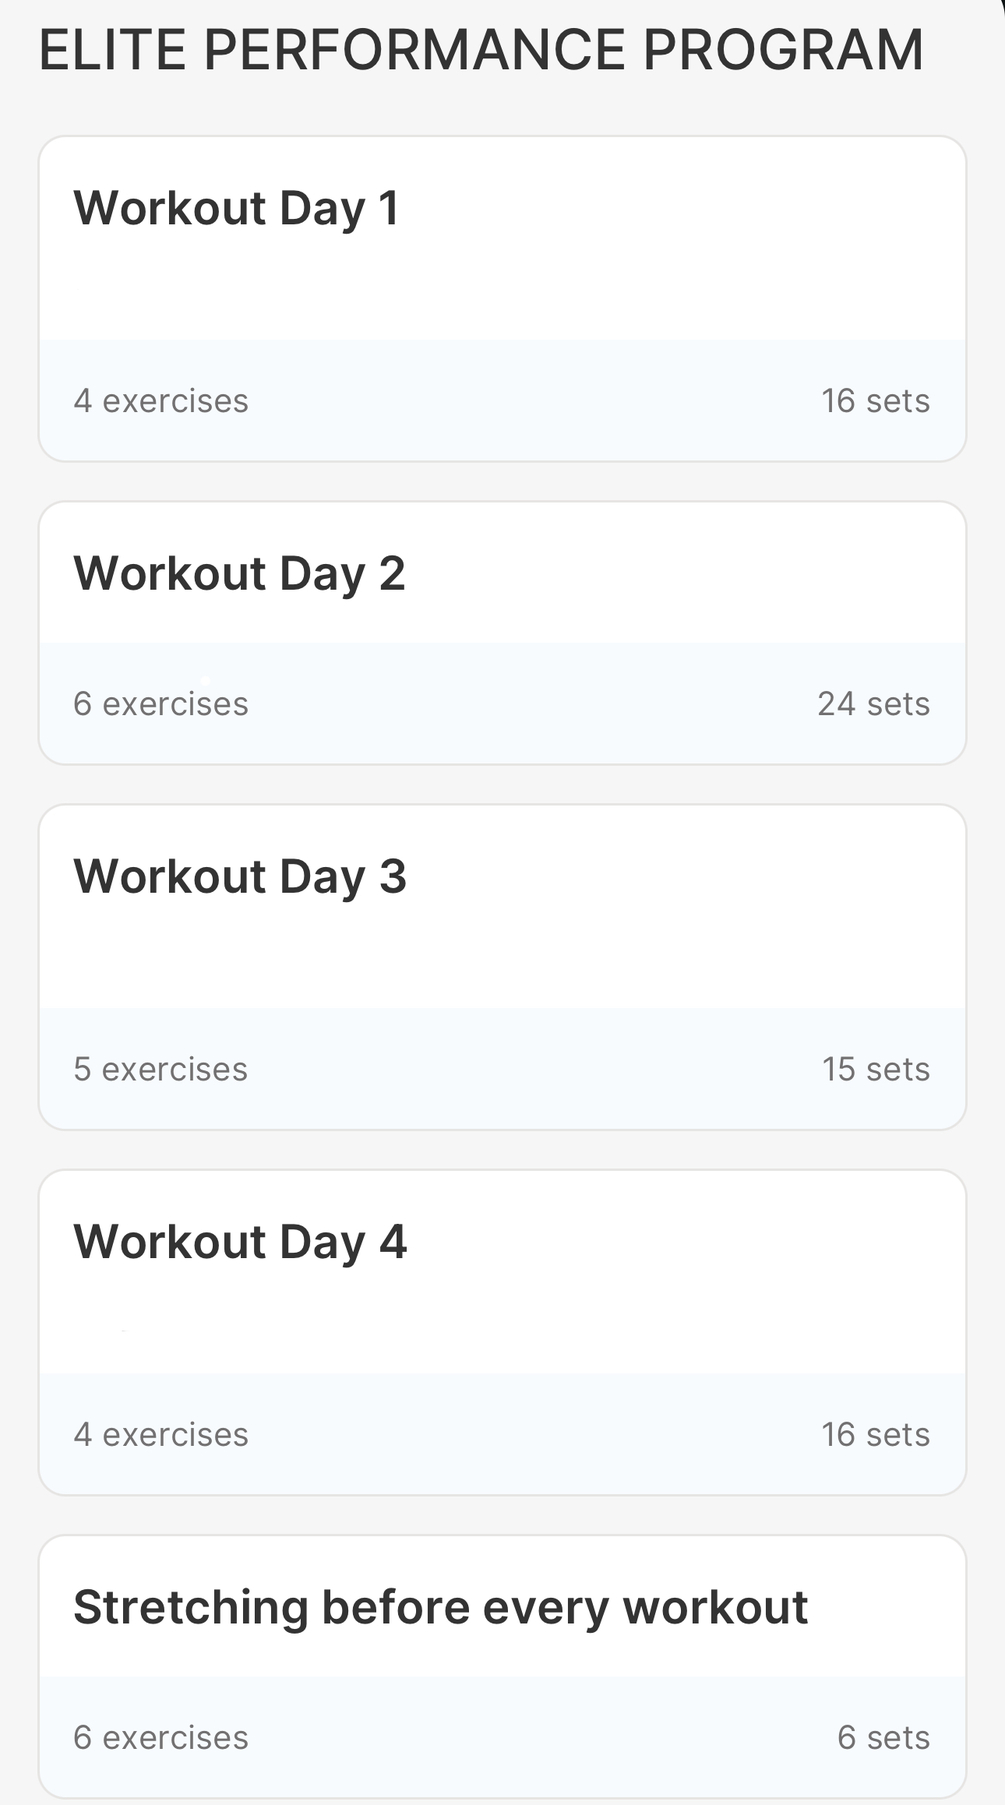The image size is (1005, 1805).
Task: Open the Workout Day 2 title
Action: 239,574
